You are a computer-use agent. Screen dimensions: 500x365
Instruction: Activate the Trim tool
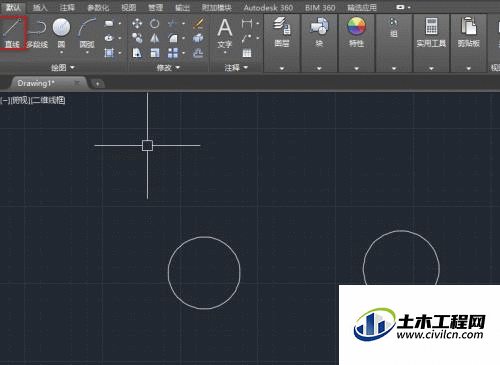pos(172,23)
